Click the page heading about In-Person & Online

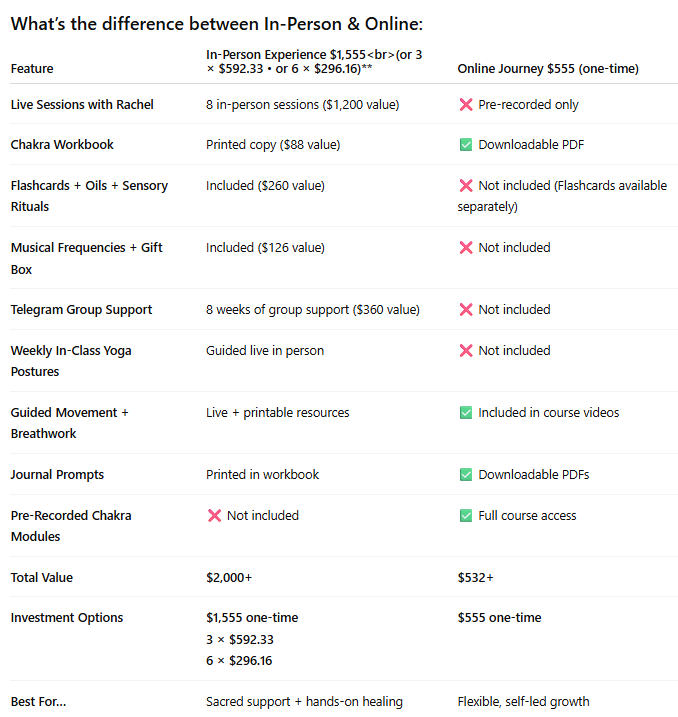[217, 24]
